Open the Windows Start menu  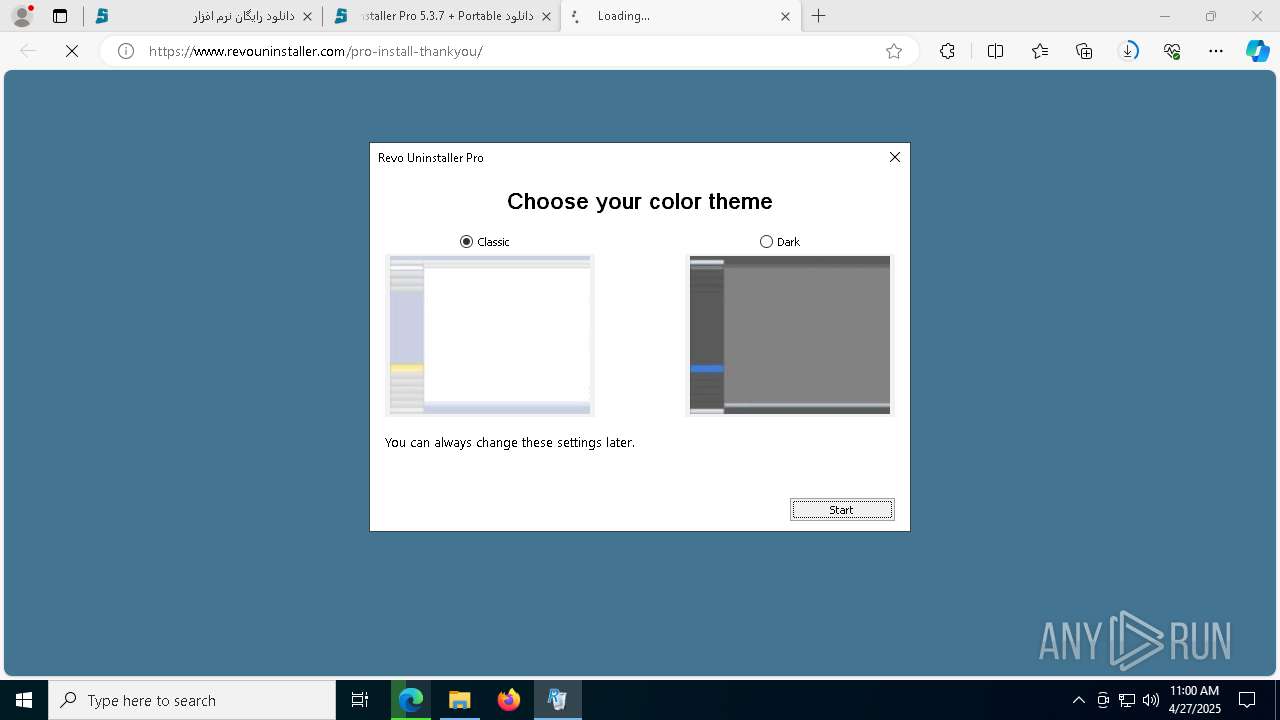pos(24,700)
